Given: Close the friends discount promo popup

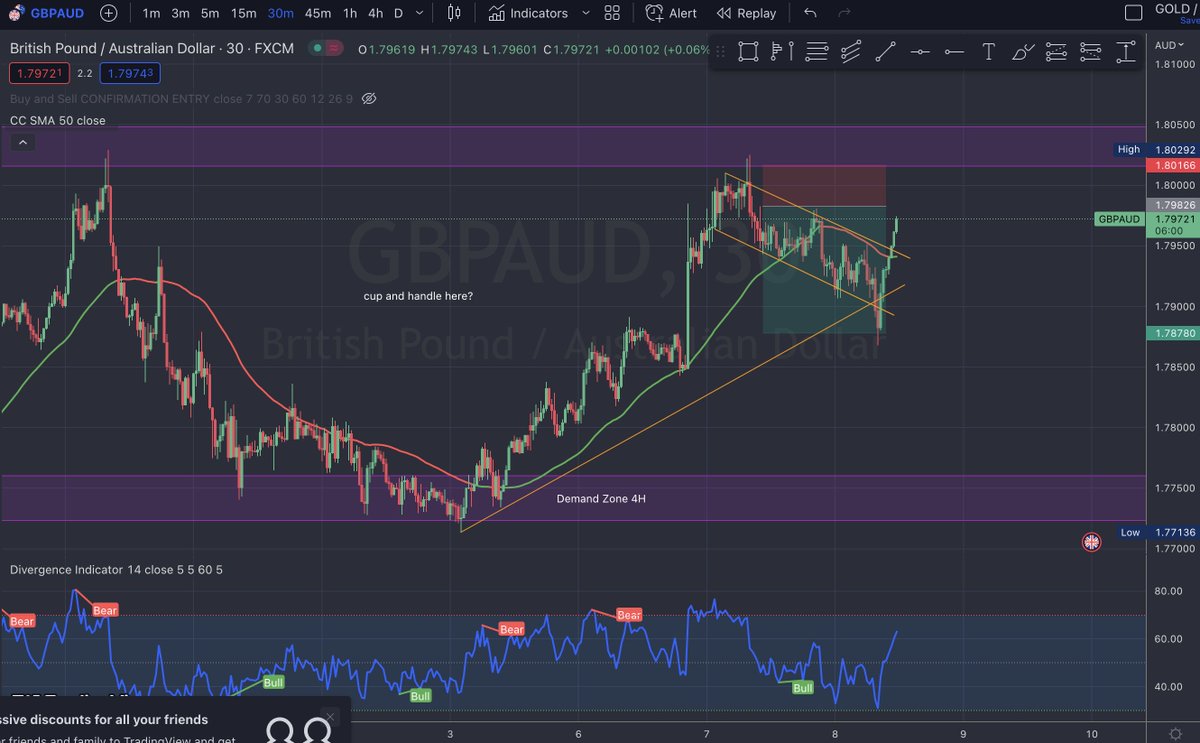Looking at the screenshot, I should click(330, 717).
